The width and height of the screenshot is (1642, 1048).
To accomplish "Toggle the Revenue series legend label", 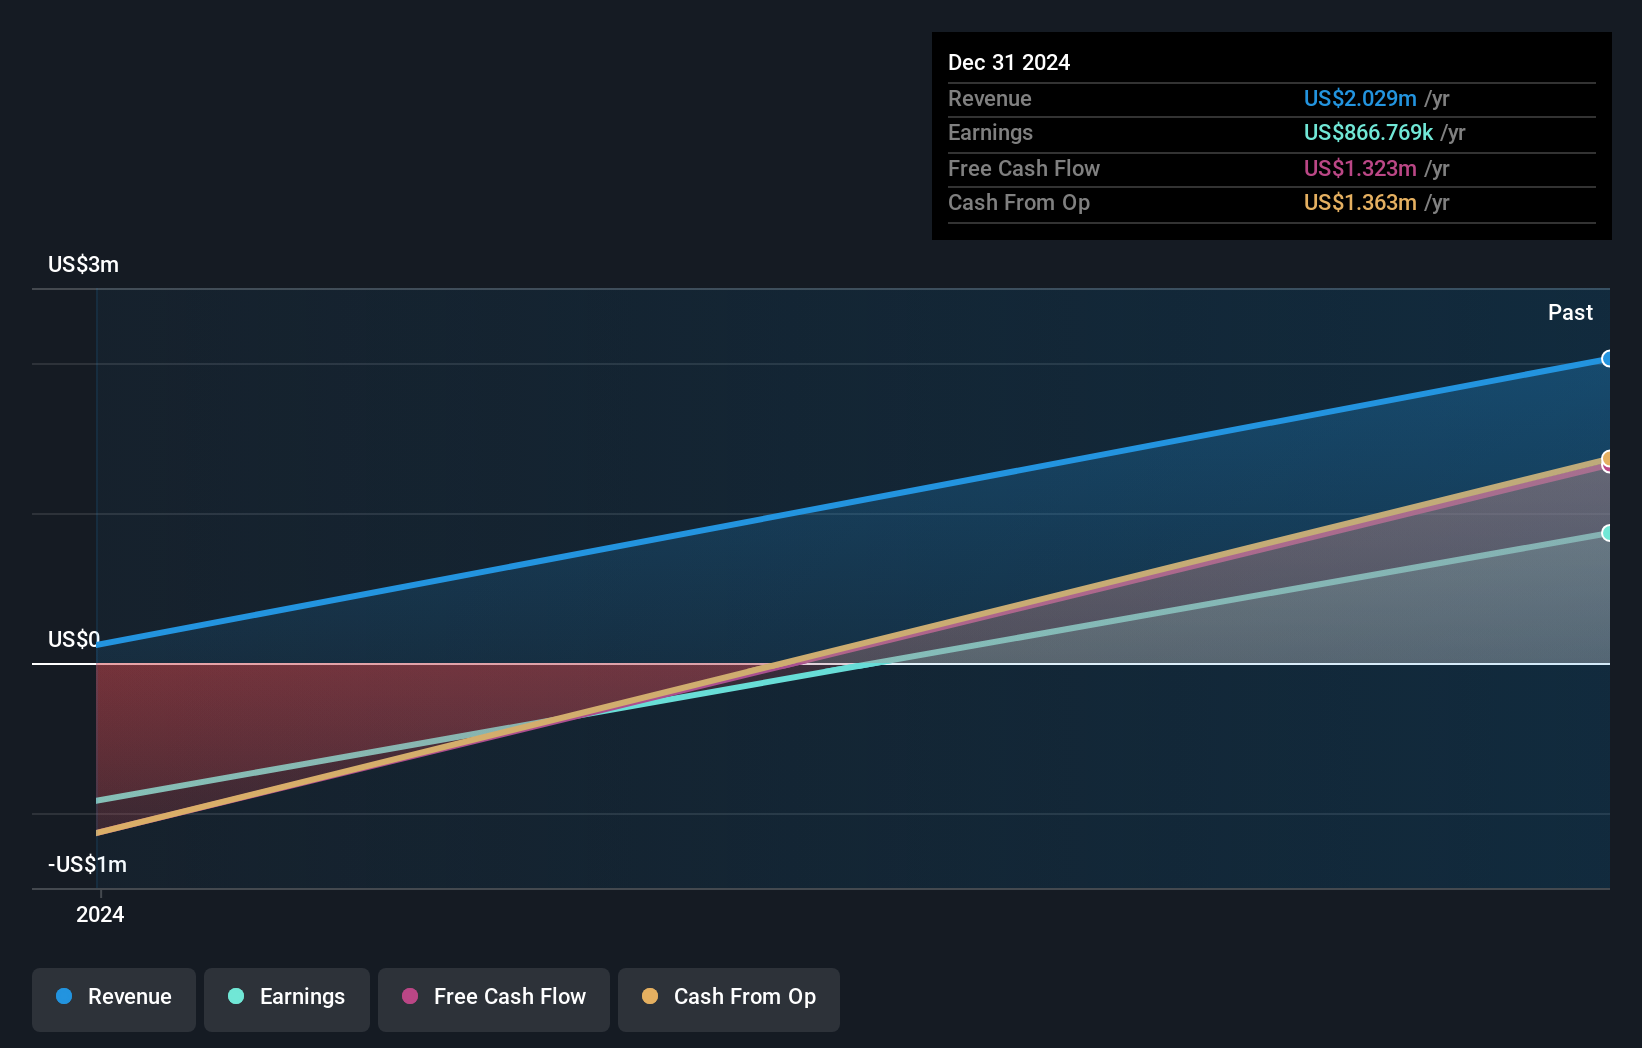I will 129,997.
